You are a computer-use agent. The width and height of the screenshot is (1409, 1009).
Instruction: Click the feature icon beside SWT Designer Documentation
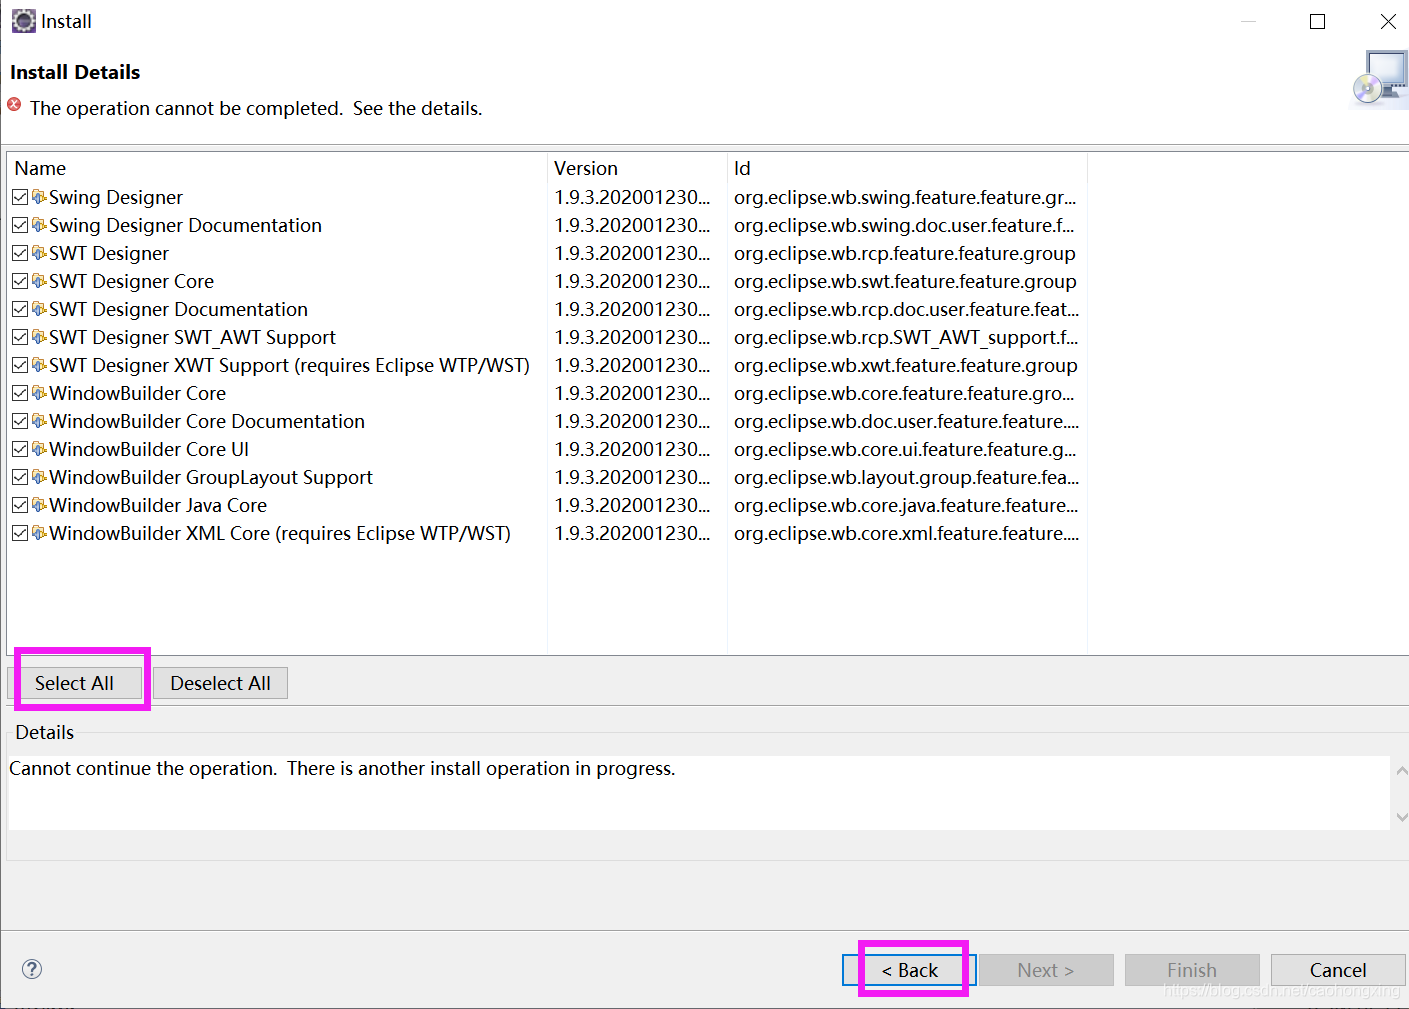(39, 309)
